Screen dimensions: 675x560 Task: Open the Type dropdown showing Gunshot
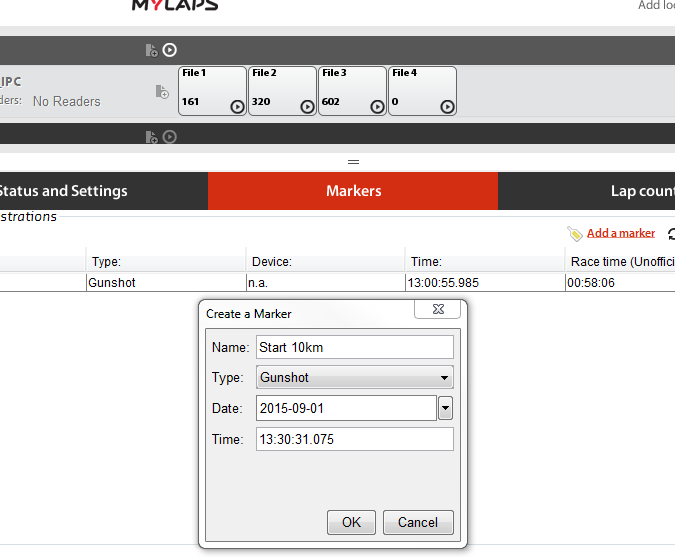[x=355, y=377]
